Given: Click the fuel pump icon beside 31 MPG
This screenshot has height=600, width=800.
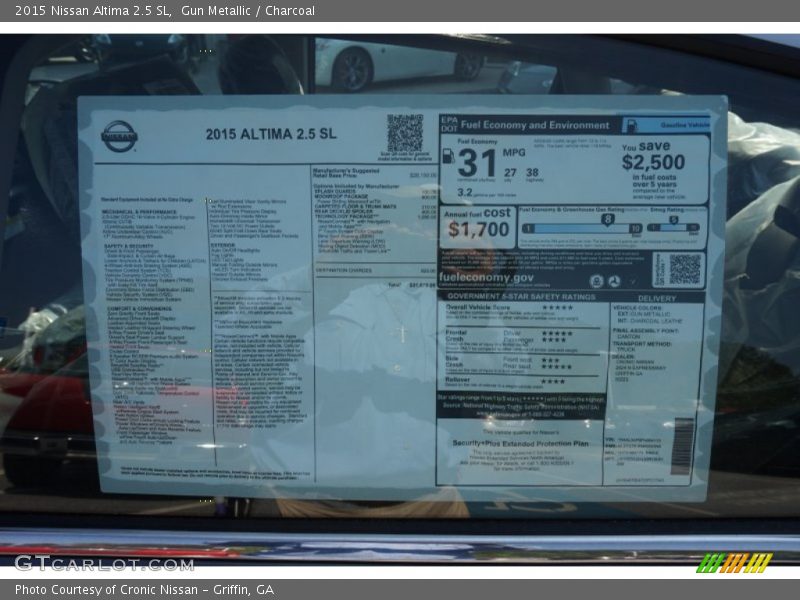Looking at the screenshot, I should (x=448, y=156).
